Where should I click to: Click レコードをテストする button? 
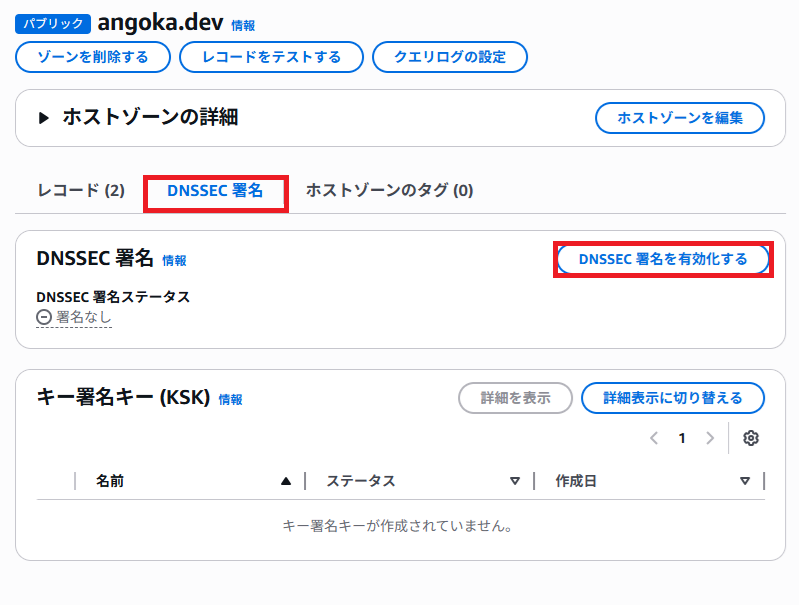(x=271, y=57)
